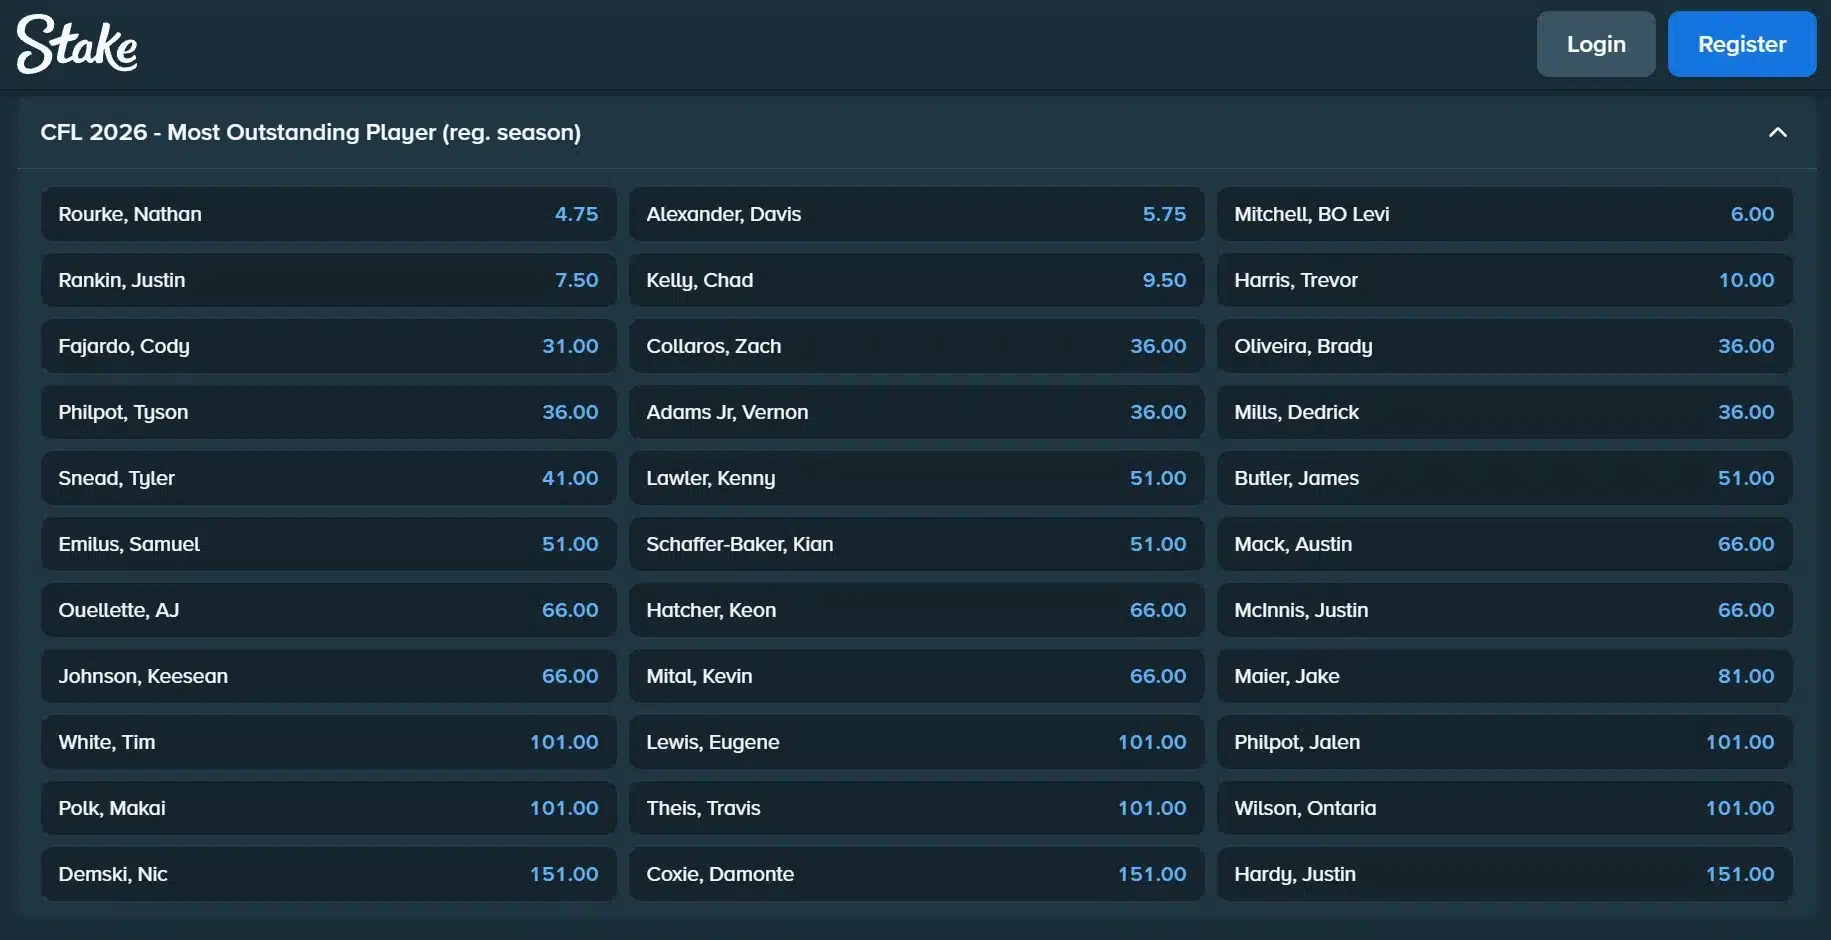Screen dimensions: 1831x940
Task: Select Coxie, Damonte at 151.00
Action: pyautogui.click(x=916, y=874)
